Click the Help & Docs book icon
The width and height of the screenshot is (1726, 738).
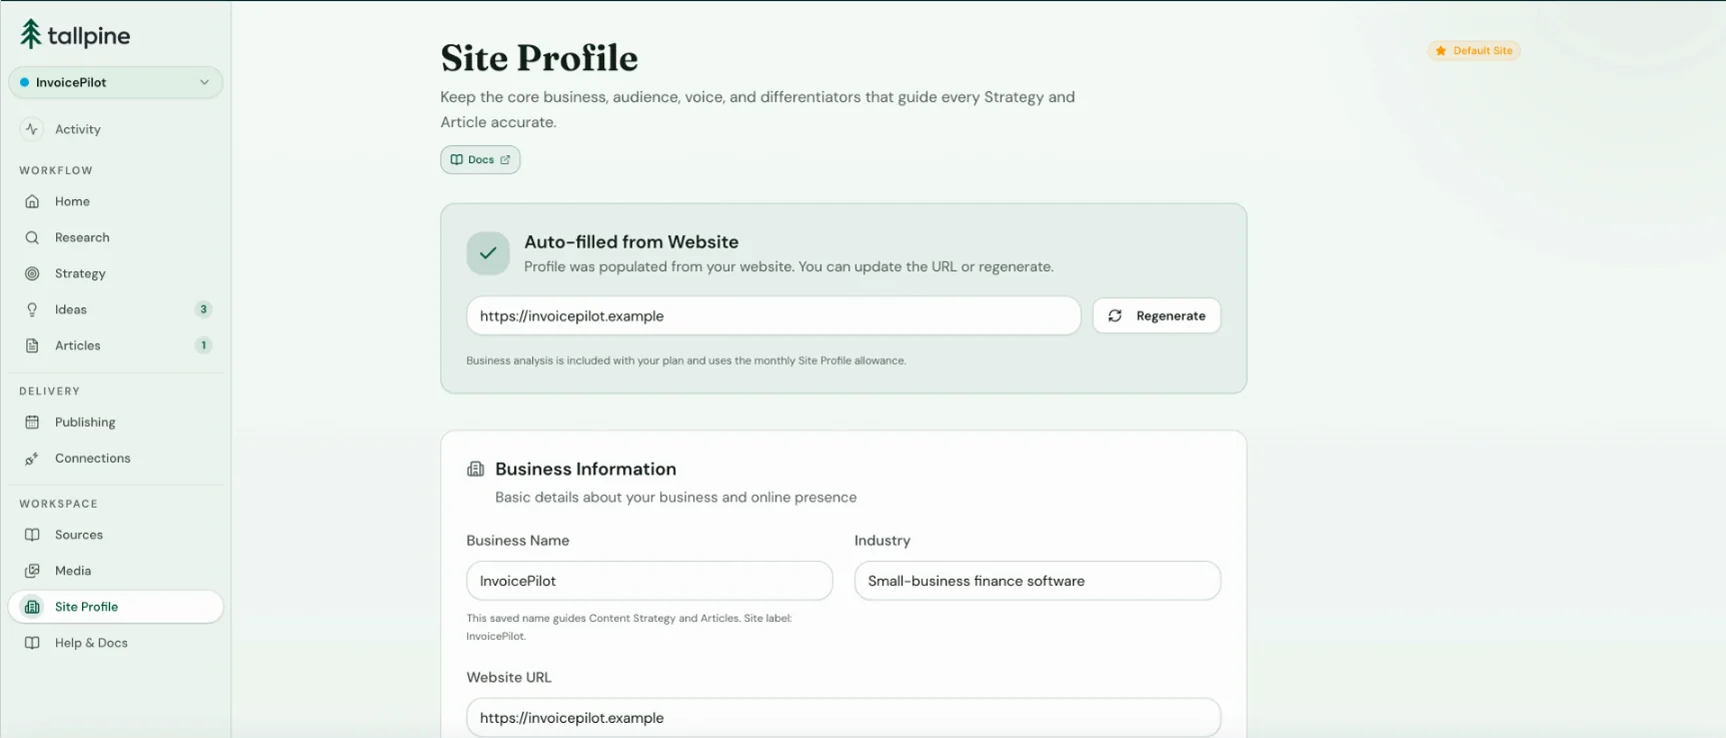tap(32, 643)
